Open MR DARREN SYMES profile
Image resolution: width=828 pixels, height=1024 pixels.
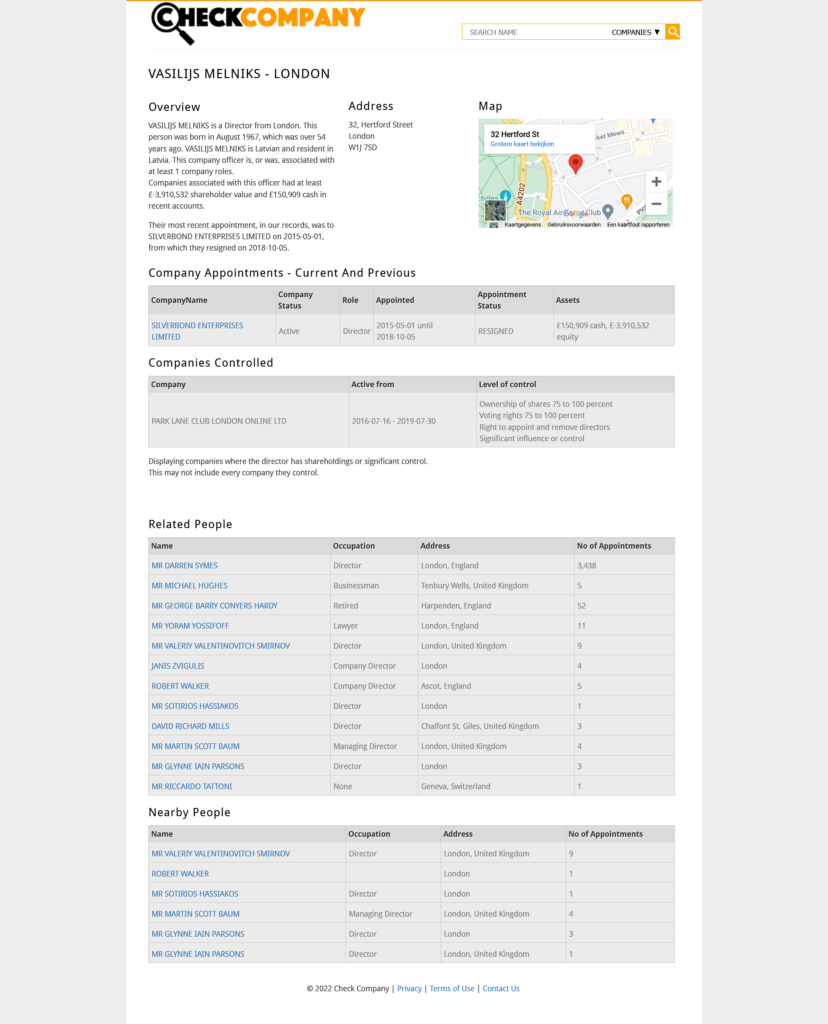(185, 566)
